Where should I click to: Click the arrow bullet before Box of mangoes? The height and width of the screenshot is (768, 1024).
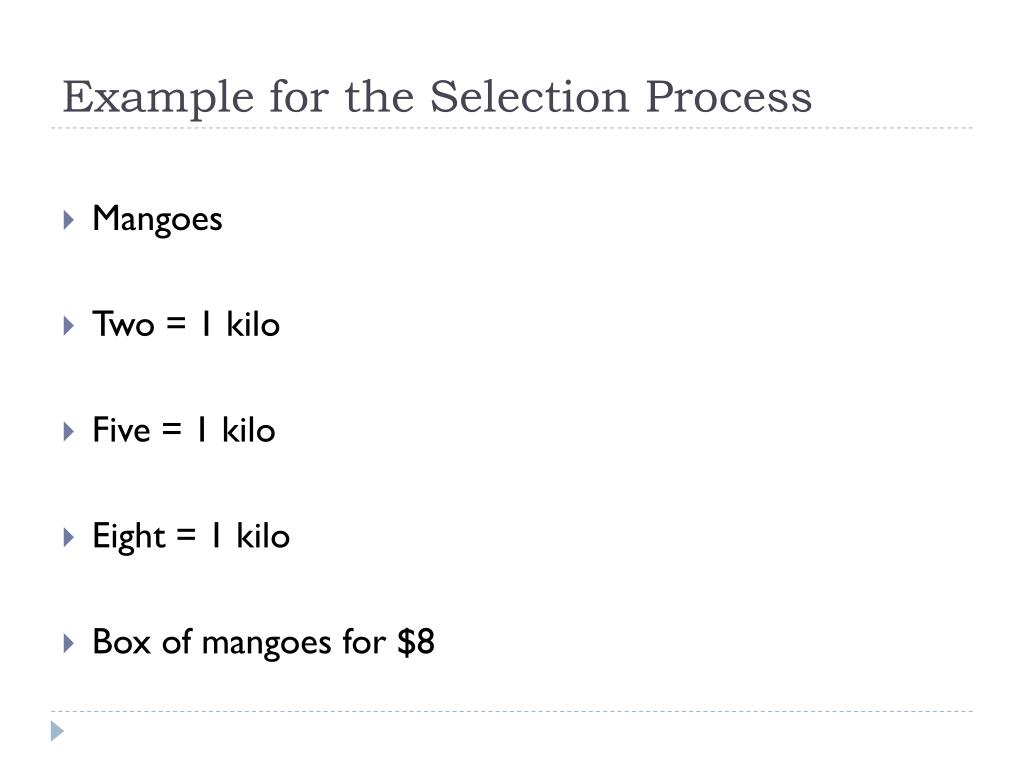tap(69, 643)
